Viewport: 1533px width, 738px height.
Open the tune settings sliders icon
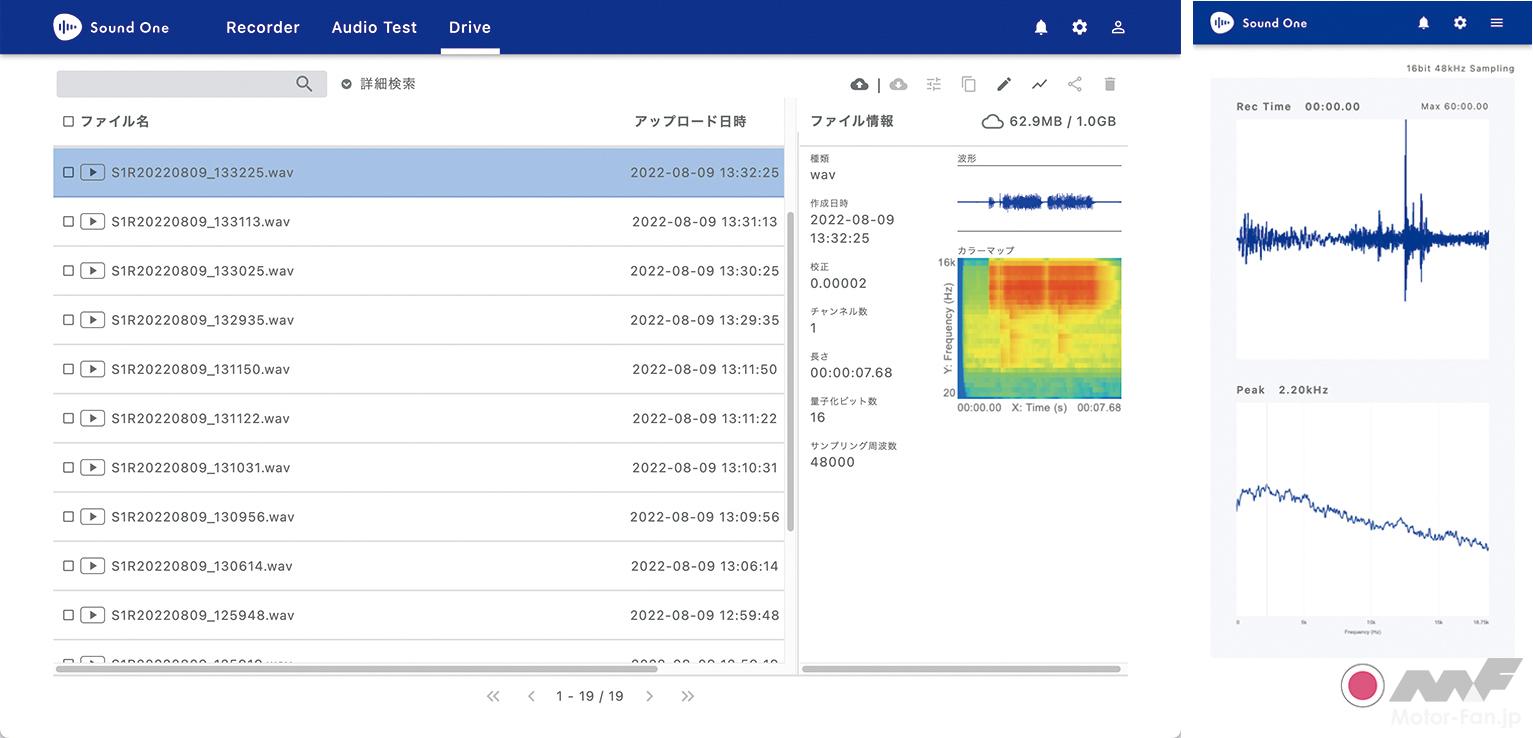click(934, 85)
